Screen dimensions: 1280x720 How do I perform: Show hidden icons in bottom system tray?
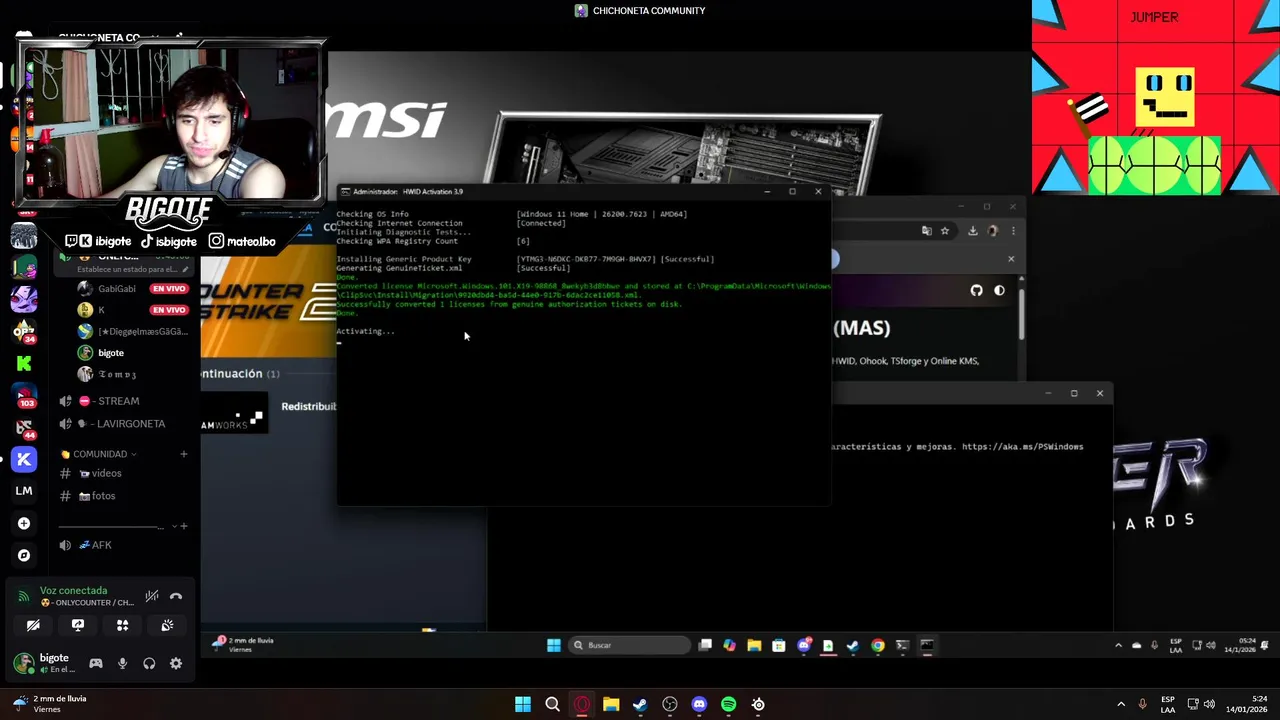(1120, 704)
